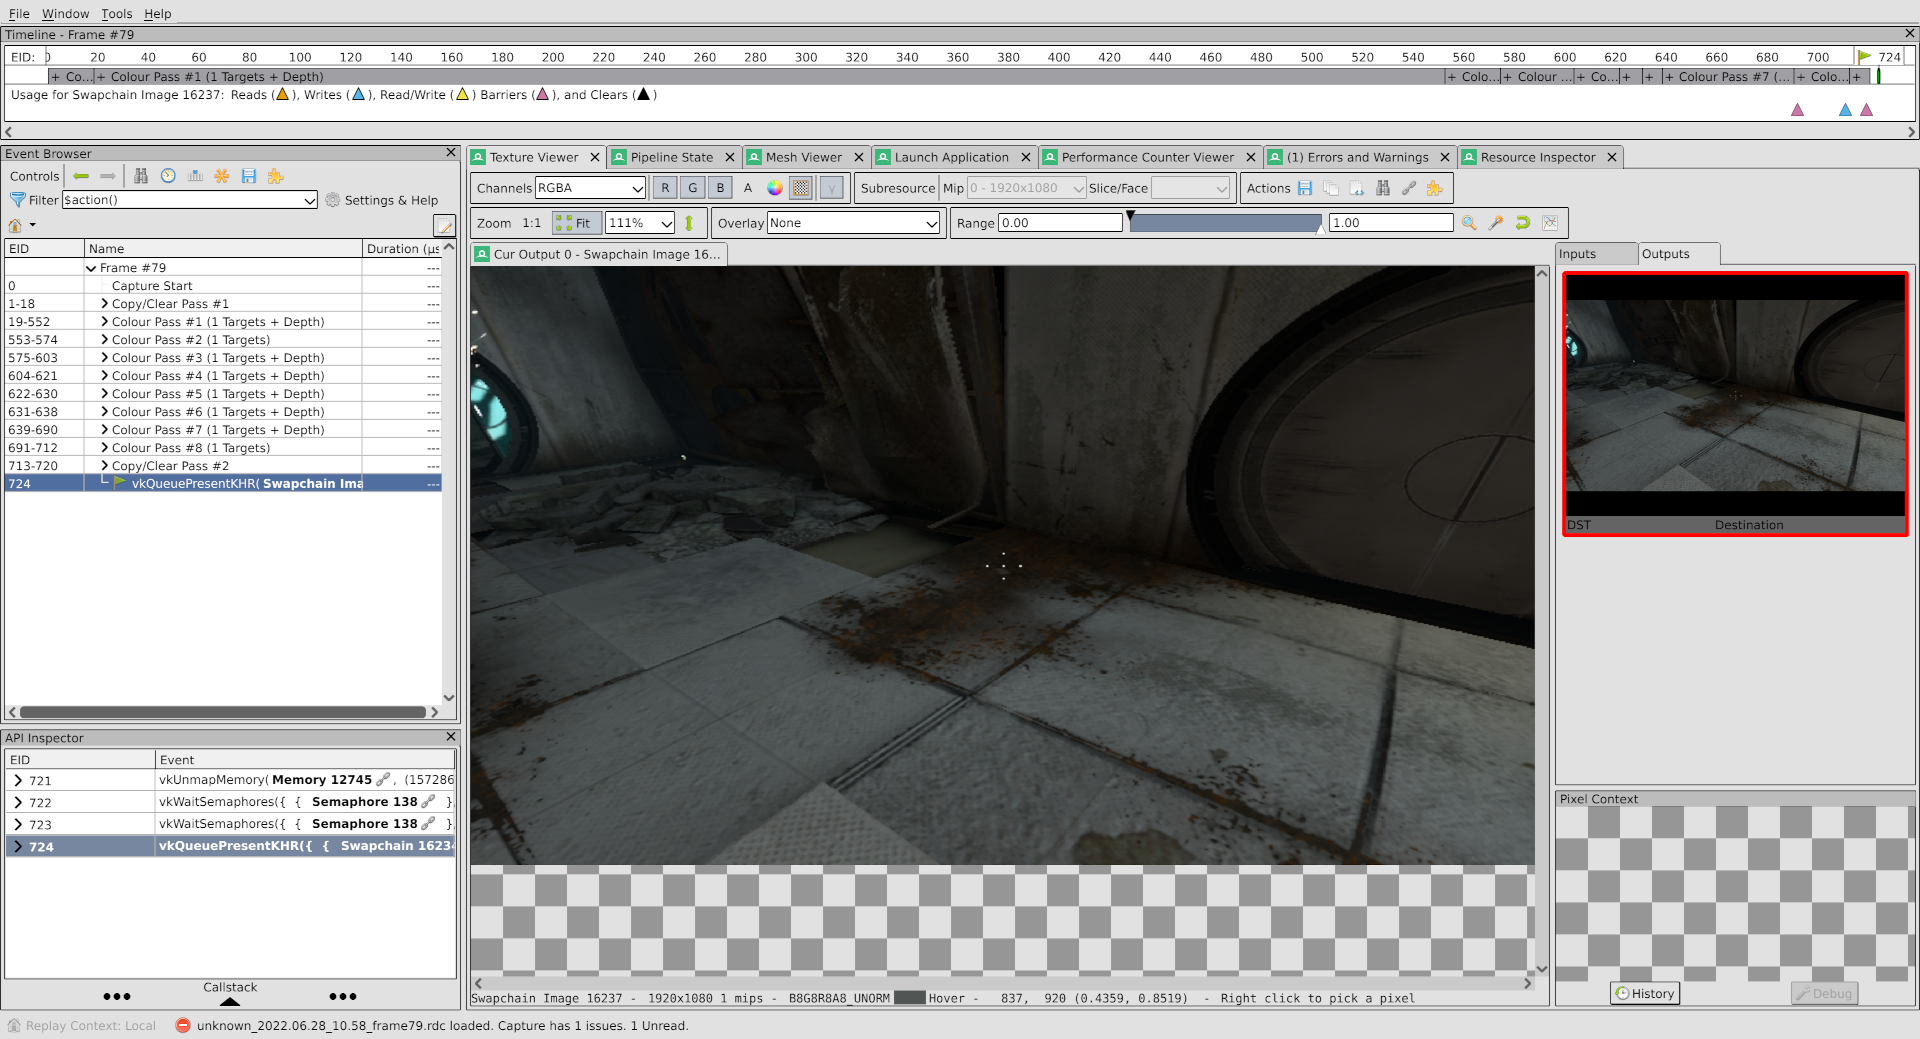
Task: Open the Channels RGBA dropdown
Action: pos(591,188)
